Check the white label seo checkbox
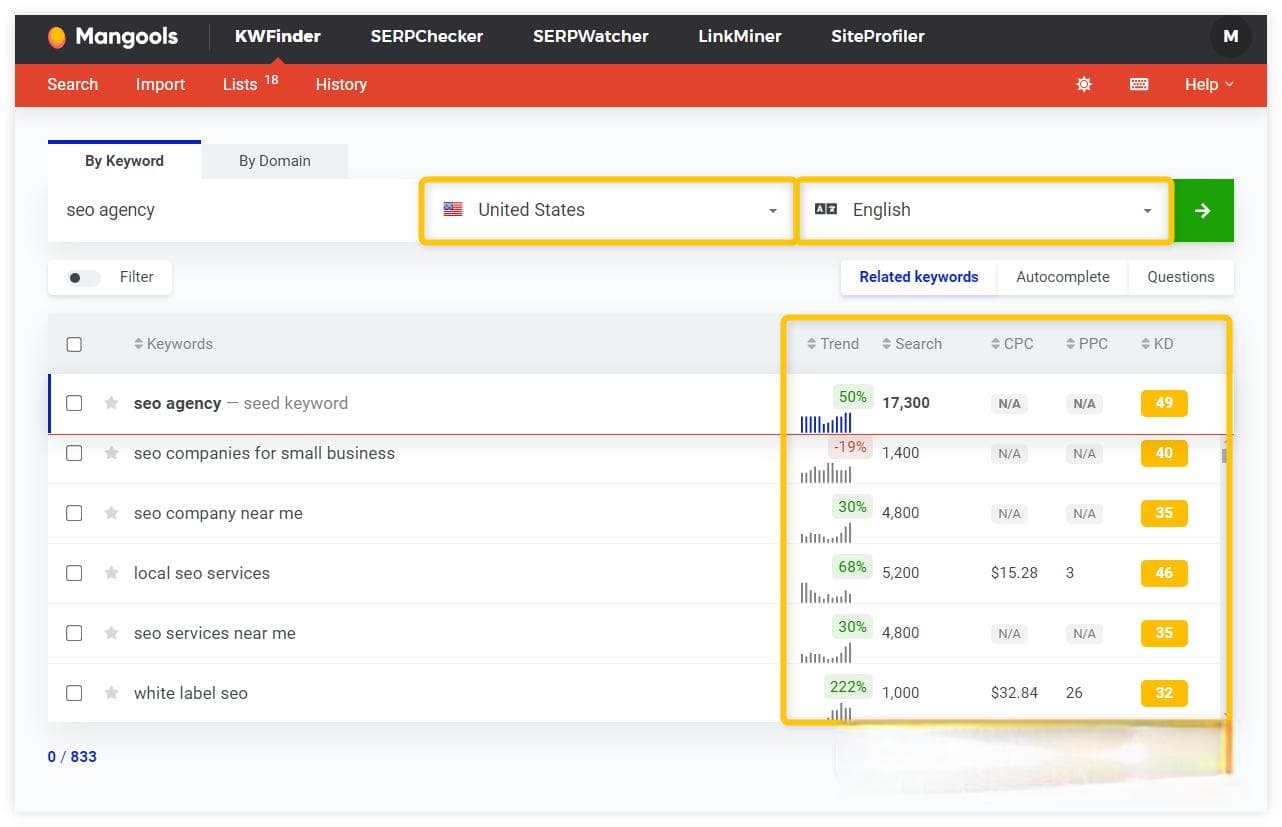 click(x=74, y=693)
